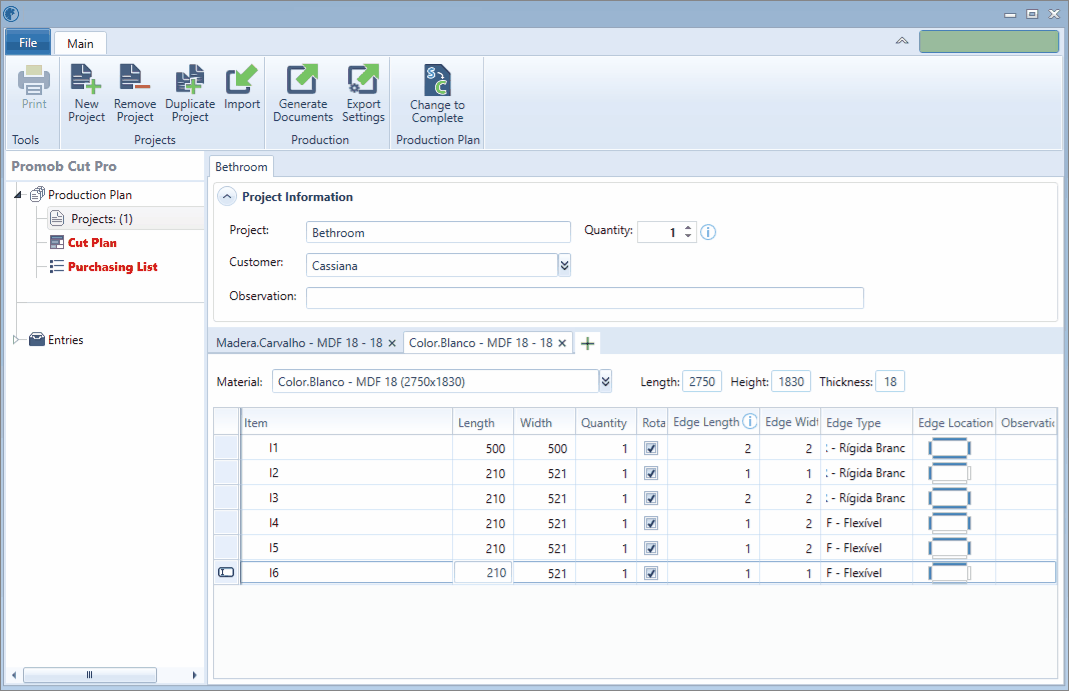Close the Color.Blanco material tab

pos(562,343)
